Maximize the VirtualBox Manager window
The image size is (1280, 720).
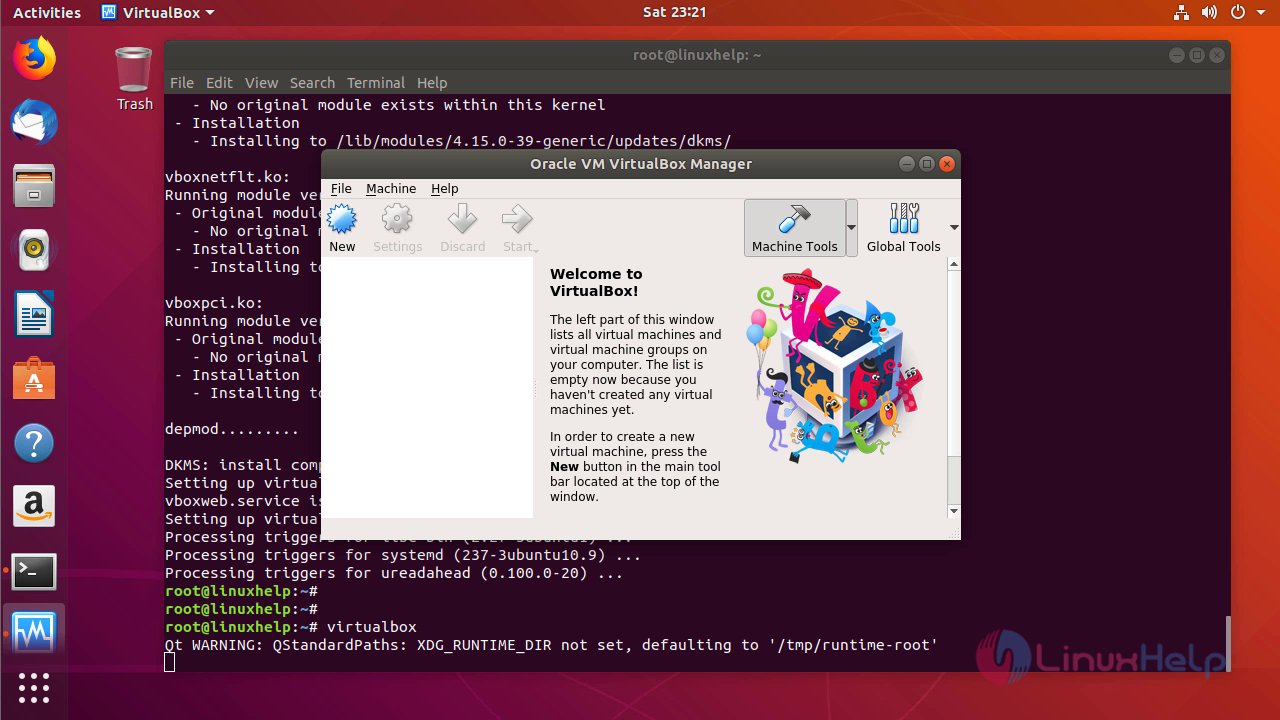tap(927, 164)
